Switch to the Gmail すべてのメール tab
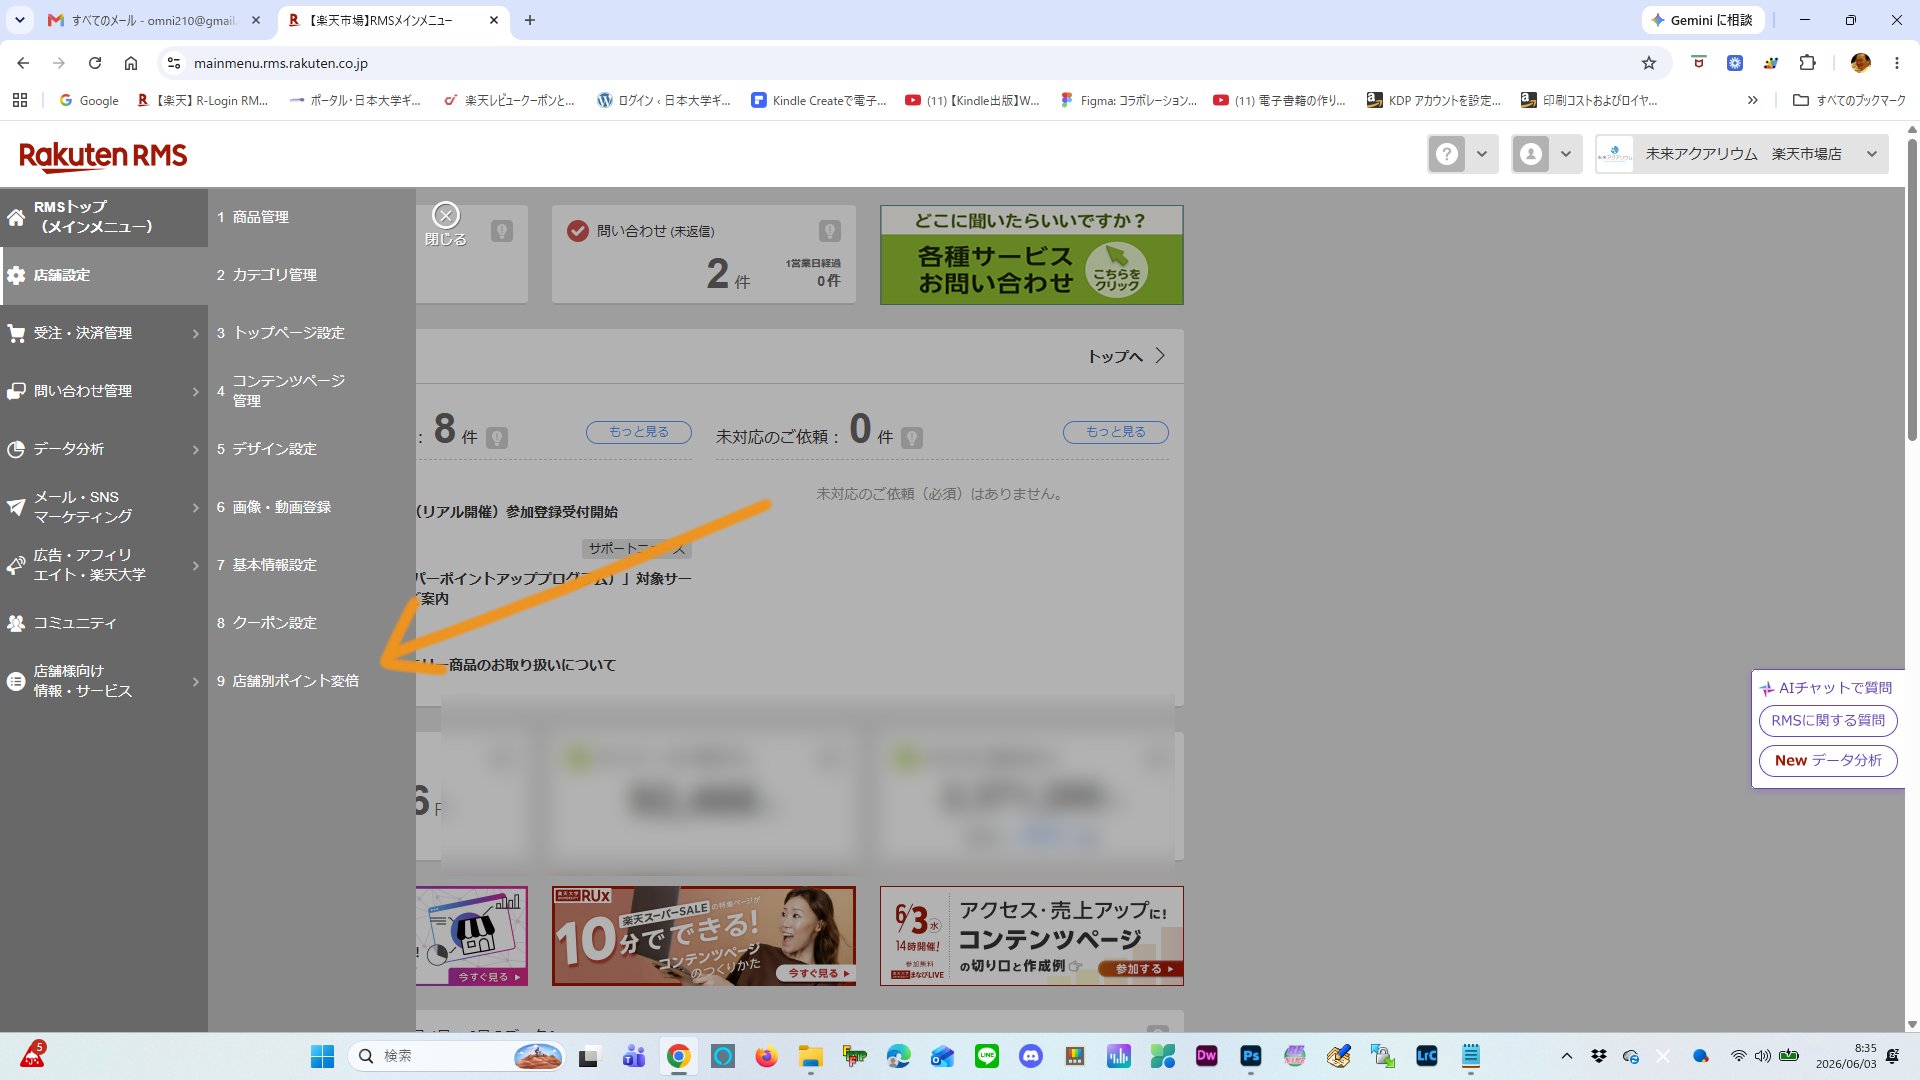 coord(154,20)
